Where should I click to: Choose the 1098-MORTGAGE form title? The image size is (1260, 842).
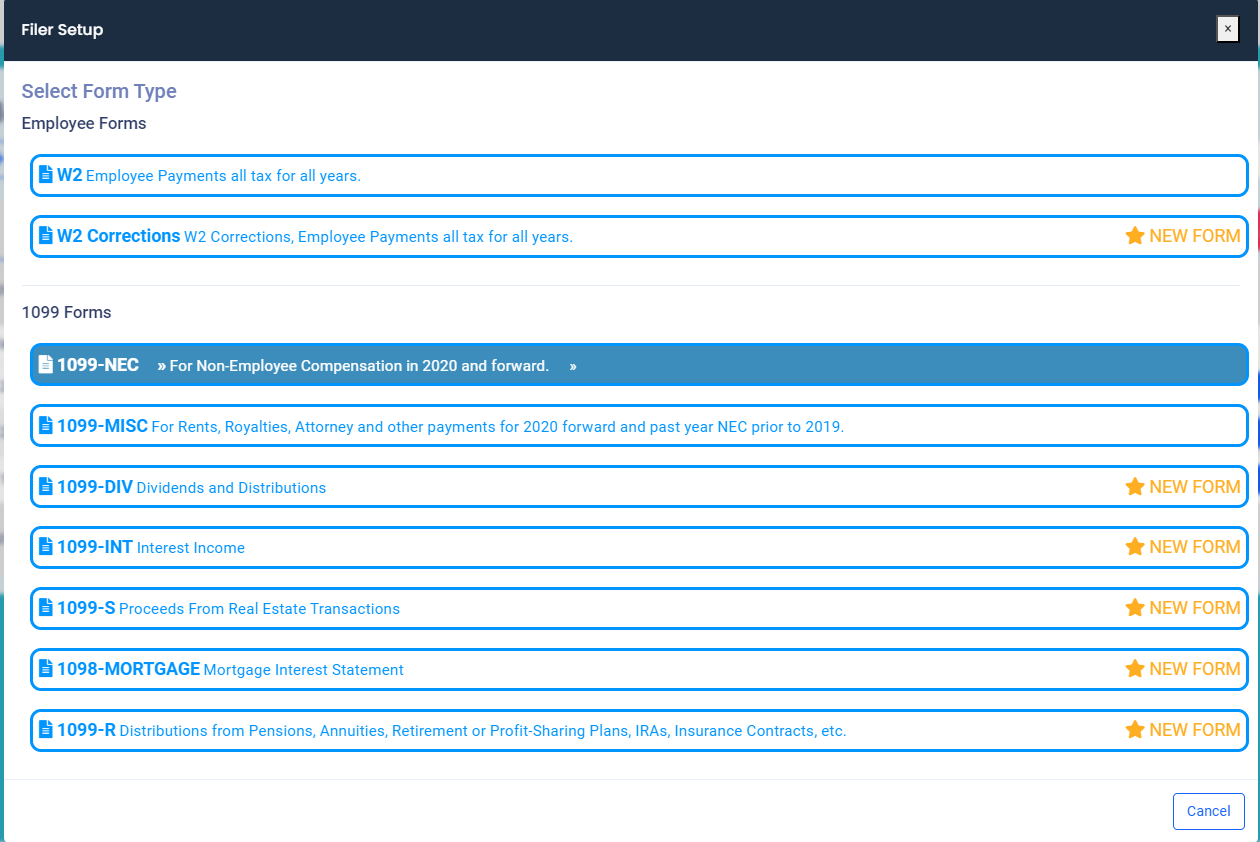coord(129,669)
